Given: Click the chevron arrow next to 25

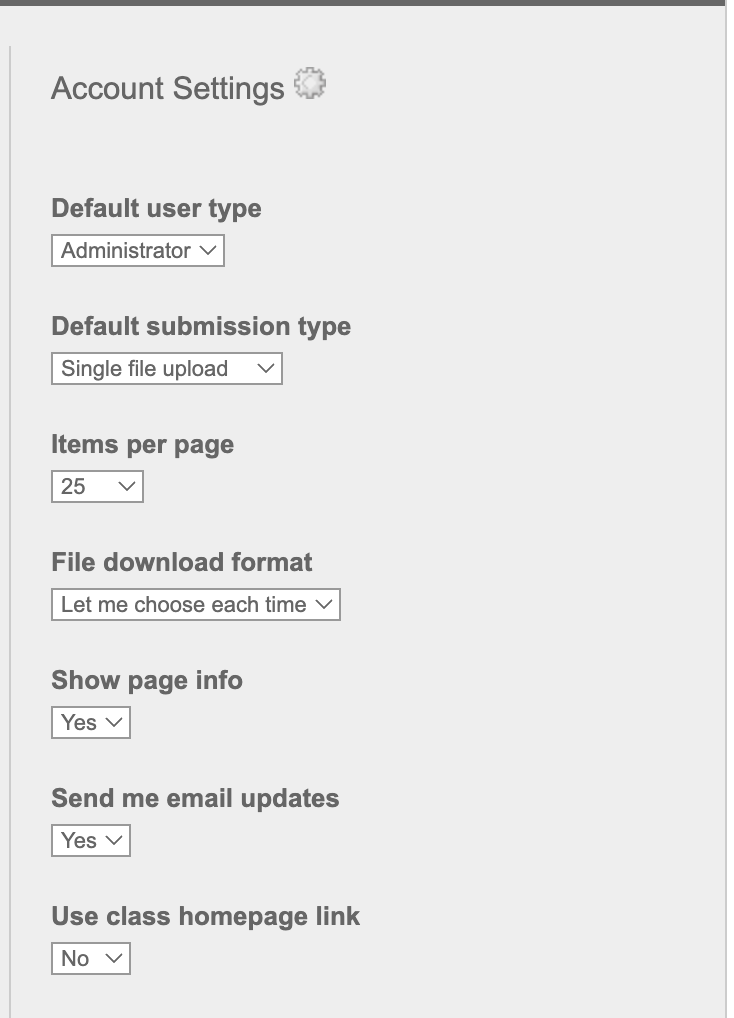Looking at the screenshot, I should click(x=126, y=487).
